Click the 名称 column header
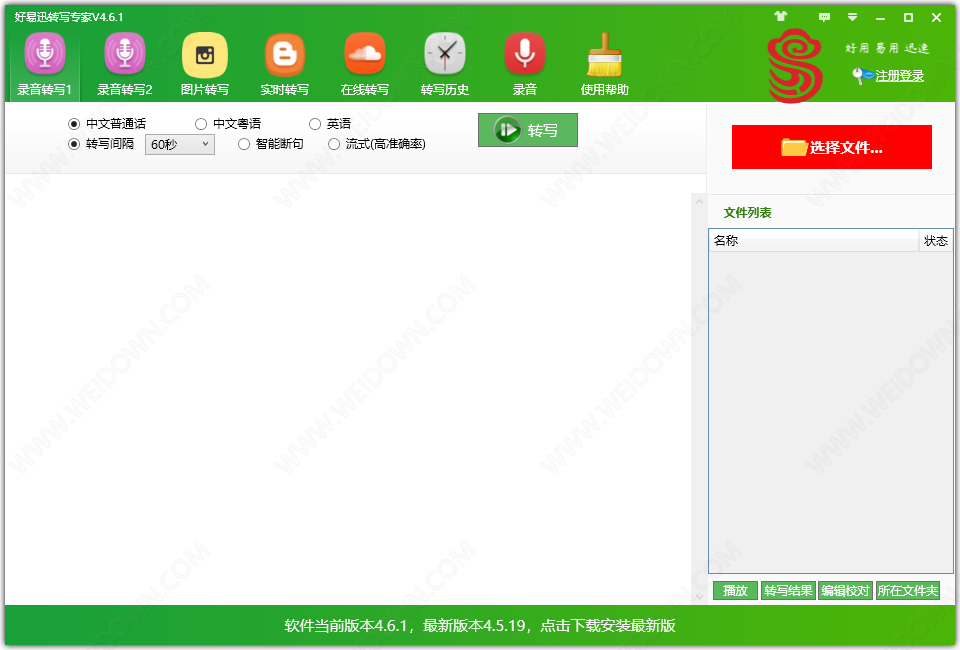960x650 pixels. 814,241
